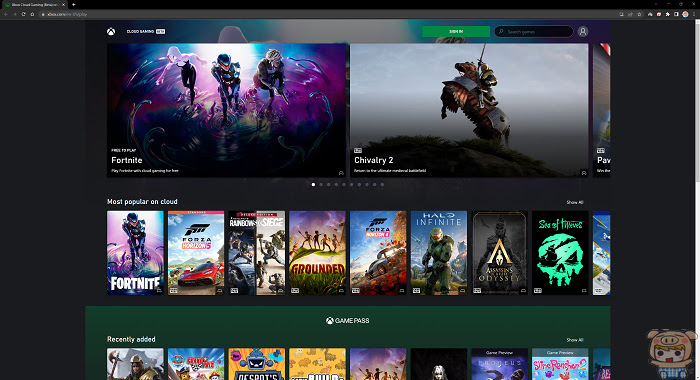Open the Halo Infinite game tile
The width and height of the screenshot is (700, 380).
coord(439,253)
